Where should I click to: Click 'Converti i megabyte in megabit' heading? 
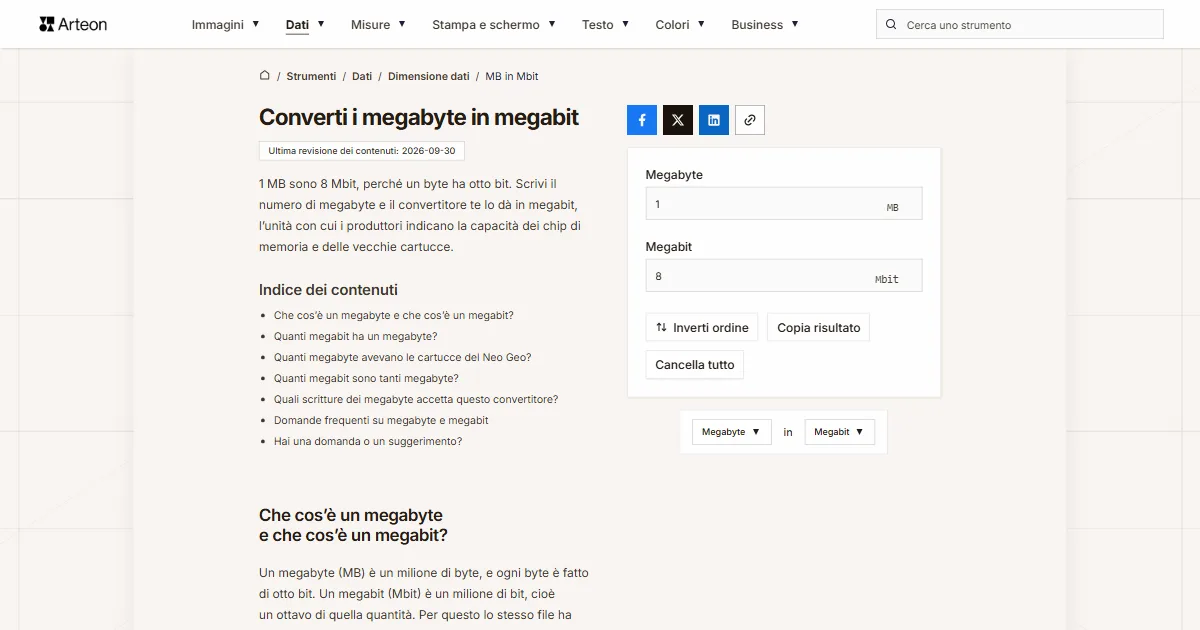(419, 117)
